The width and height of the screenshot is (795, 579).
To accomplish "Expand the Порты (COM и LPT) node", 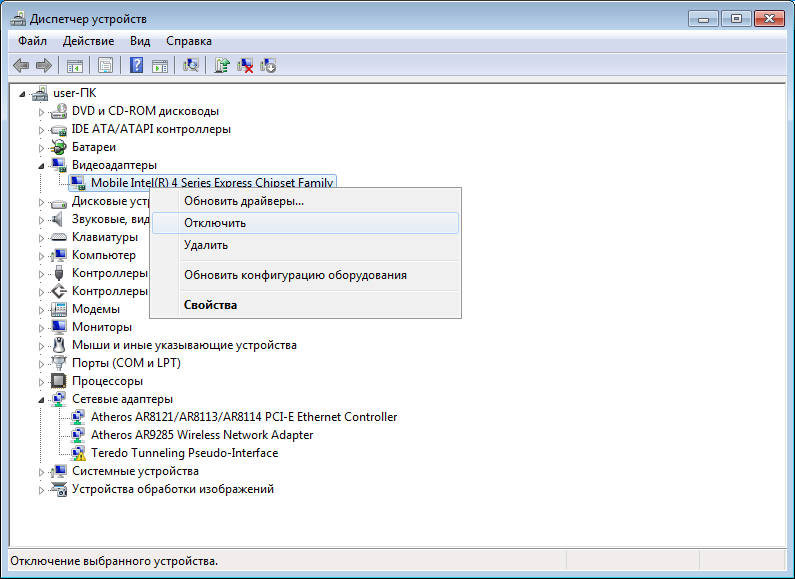I will pyautogui.click(x=42, y=364).
